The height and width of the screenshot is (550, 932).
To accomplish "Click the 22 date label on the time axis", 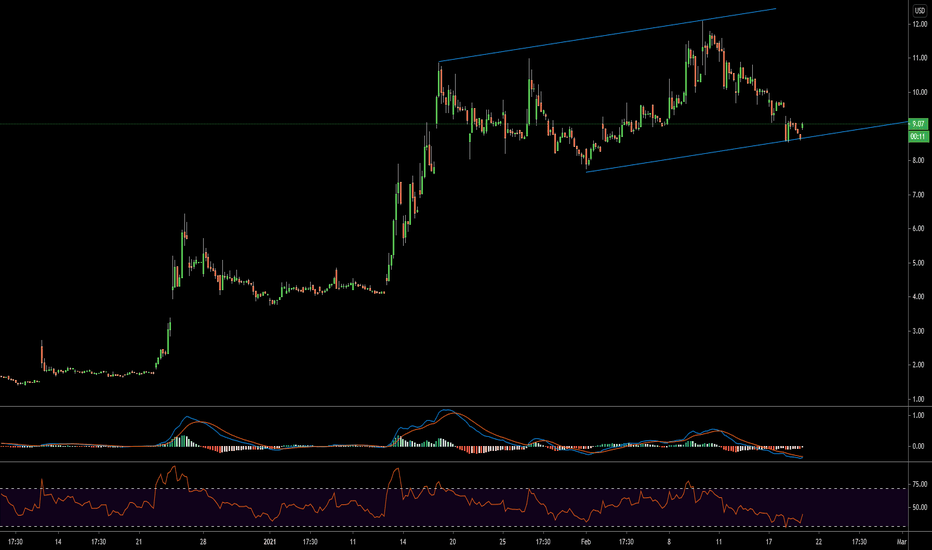I will 818,542.
